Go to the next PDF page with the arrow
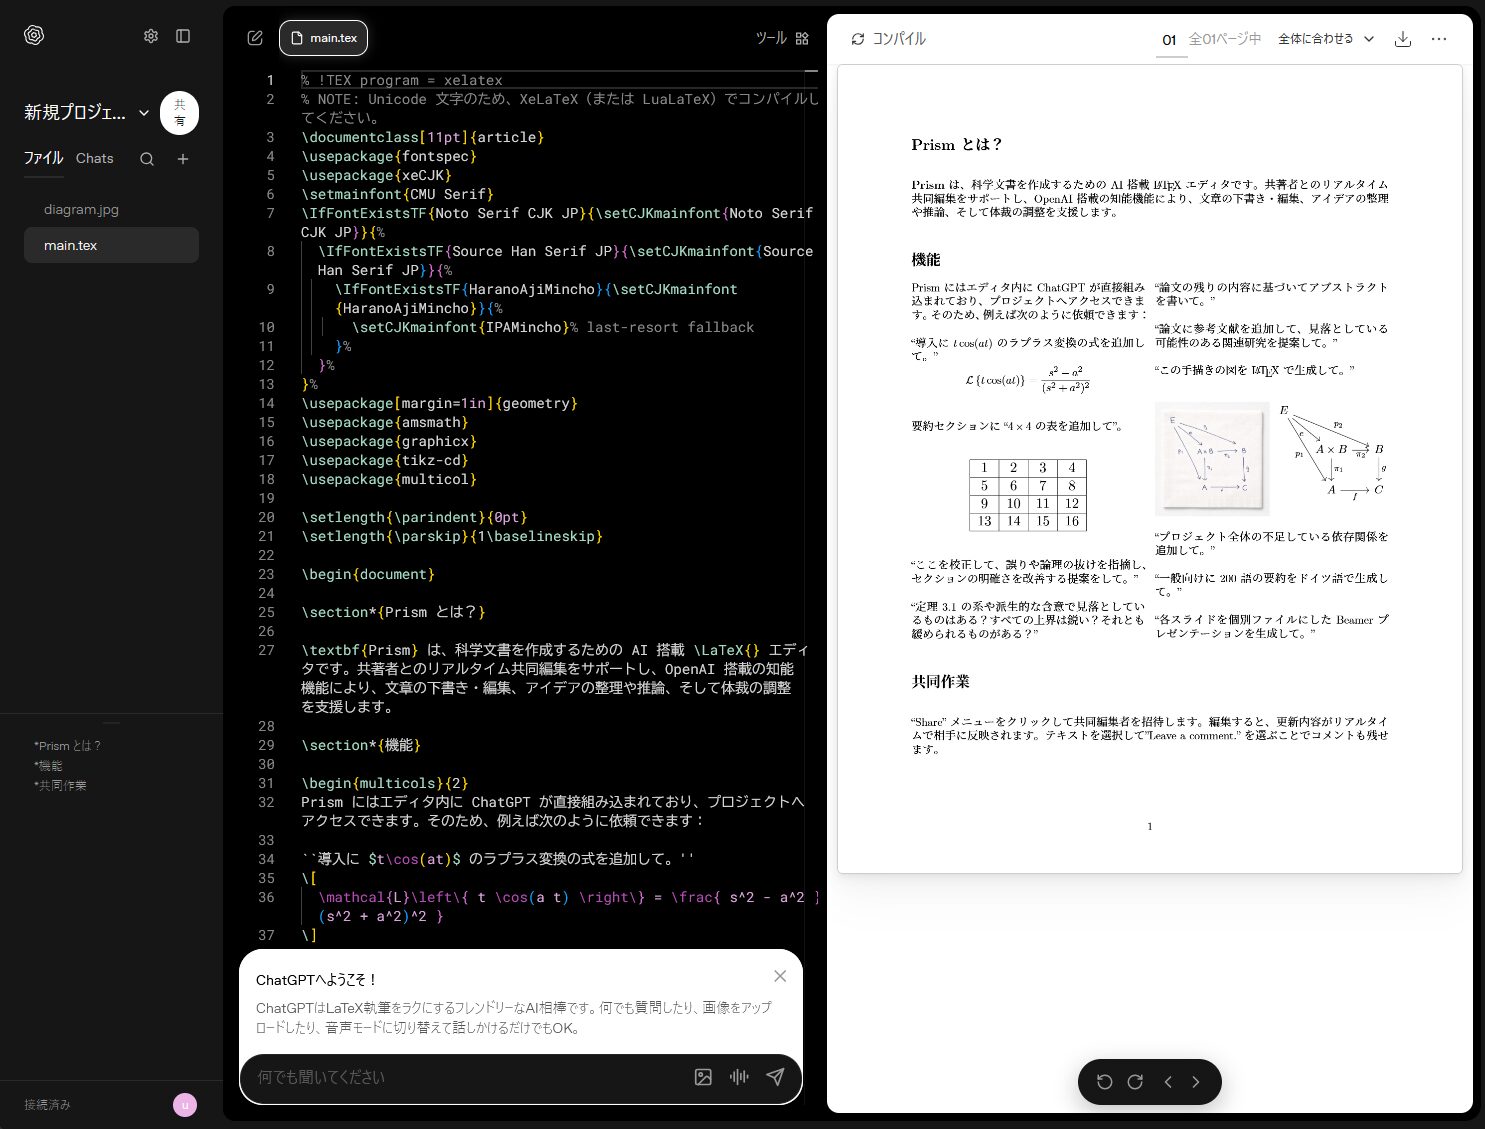 pos(1195,1082)
